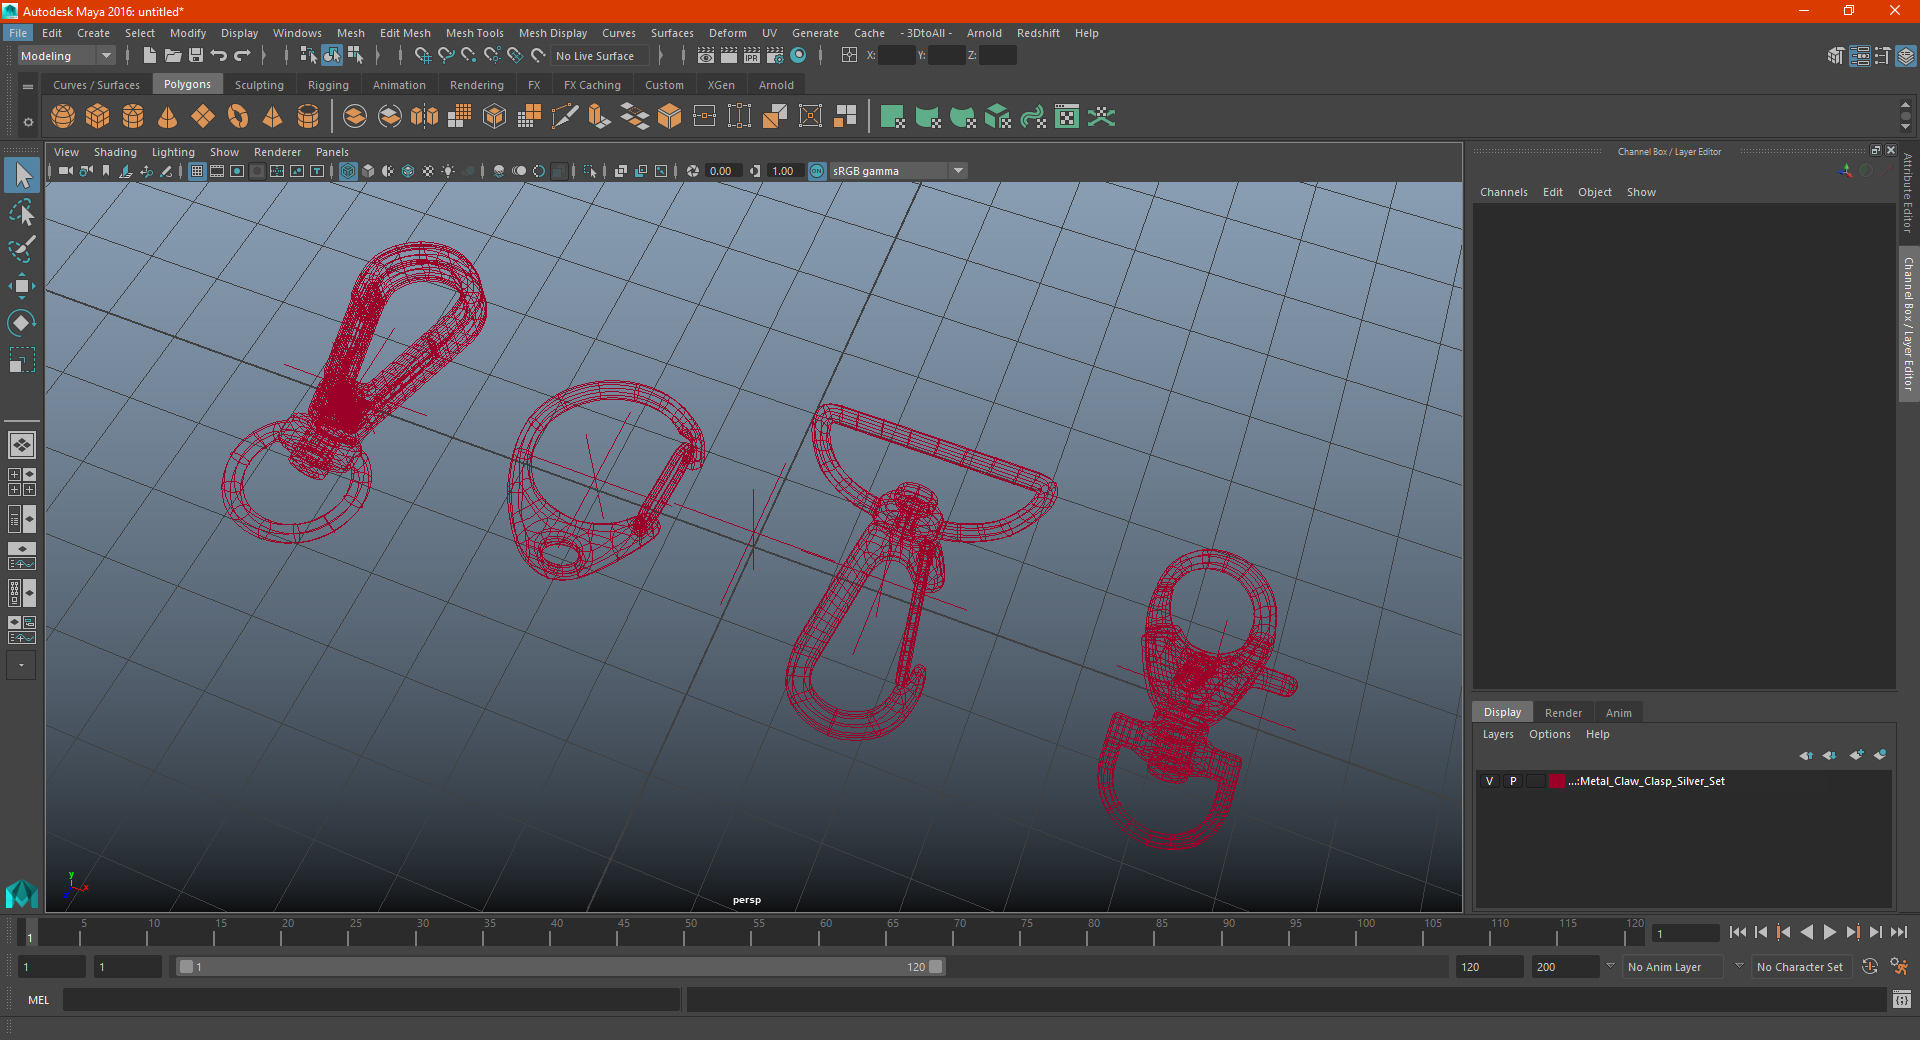Click the playback range slider bar

tap(560, 966)
